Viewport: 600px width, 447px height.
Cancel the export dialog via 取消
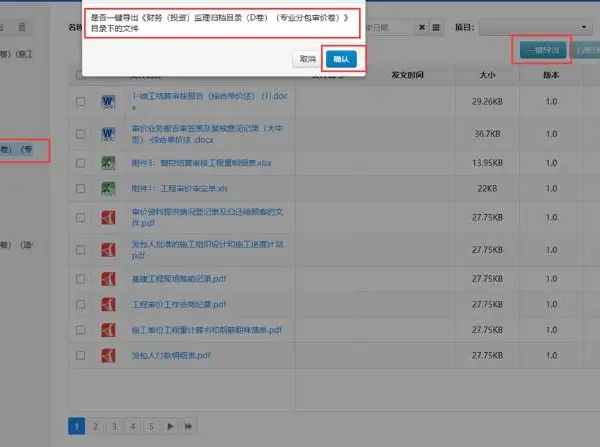307,59
